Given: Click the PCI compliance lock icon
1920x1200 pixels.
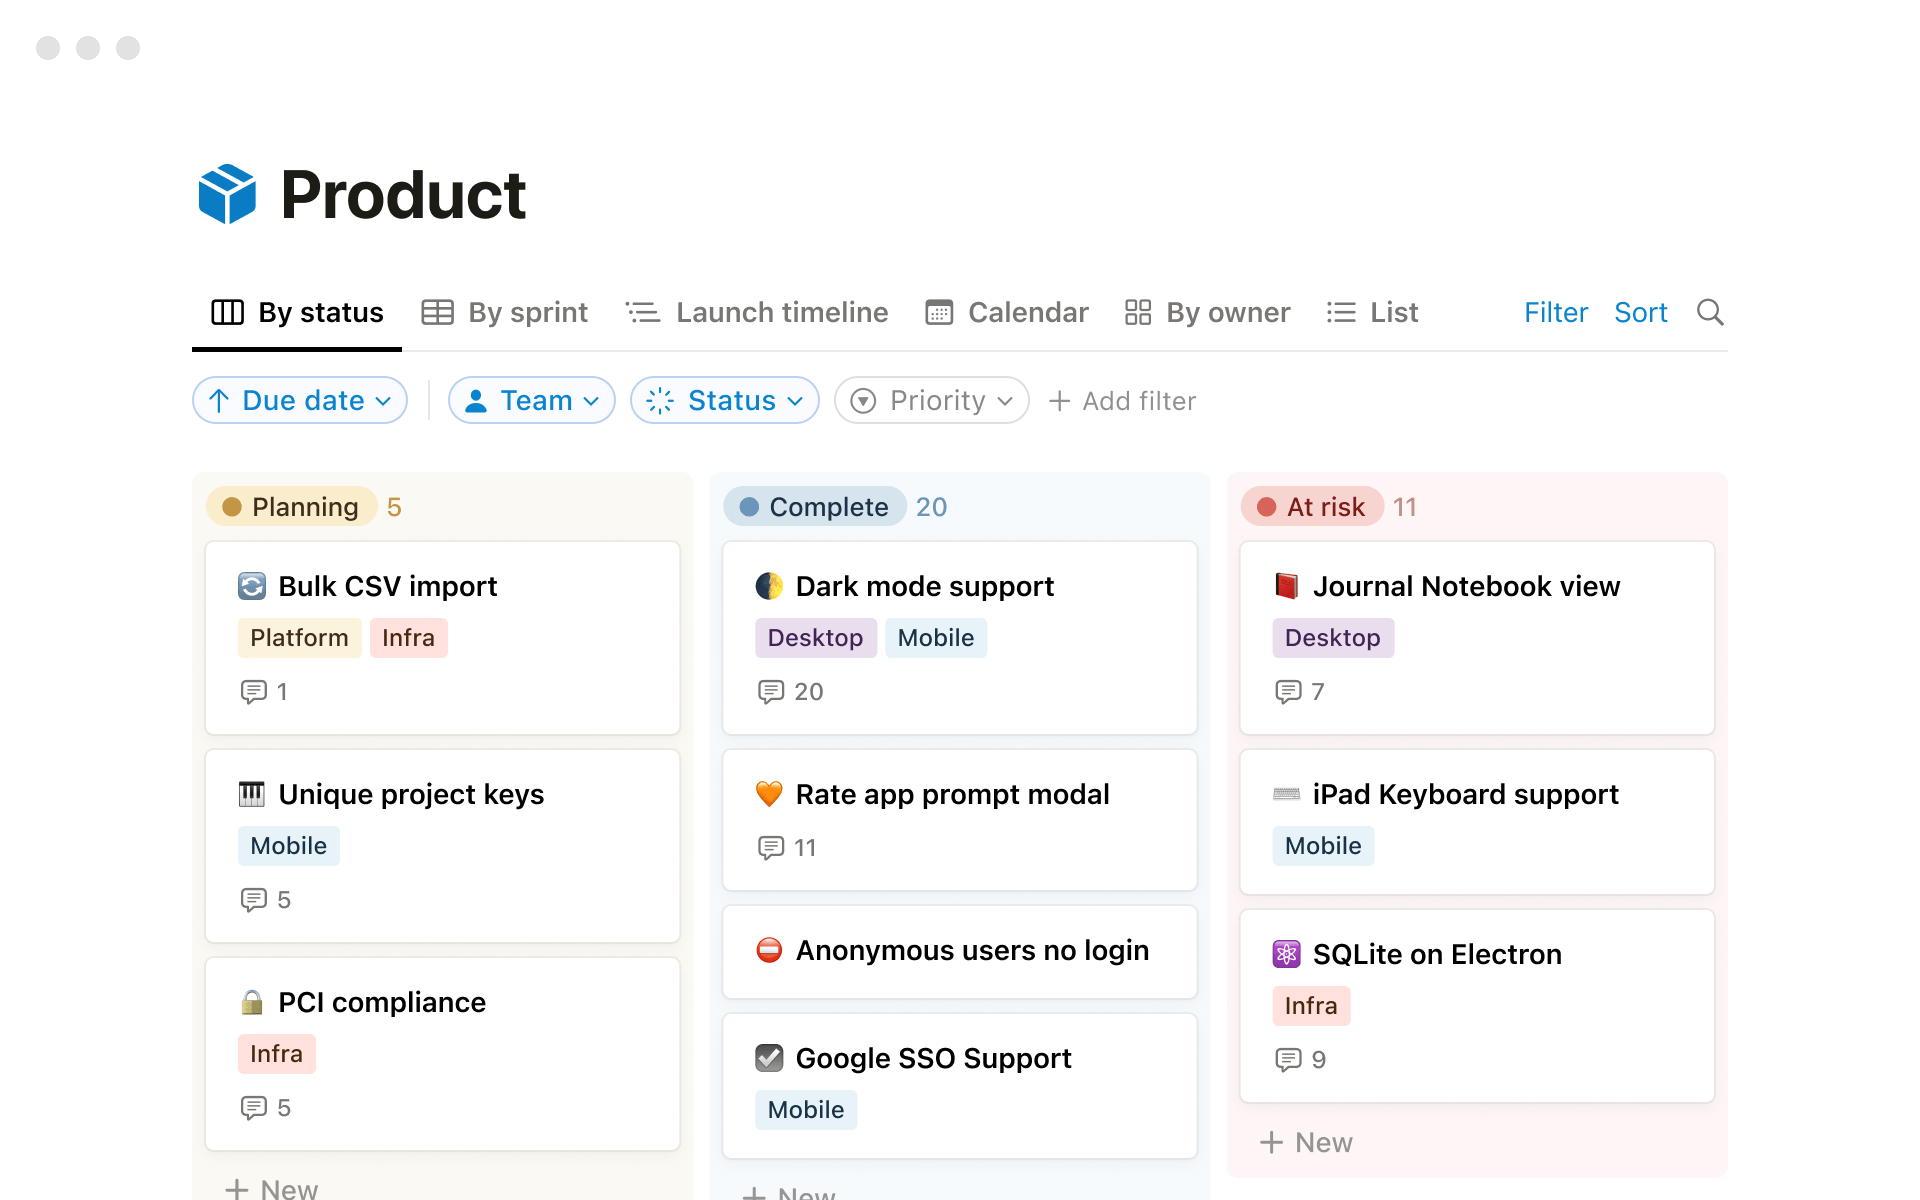Looking at the screenshot, I should point(252,1002).
